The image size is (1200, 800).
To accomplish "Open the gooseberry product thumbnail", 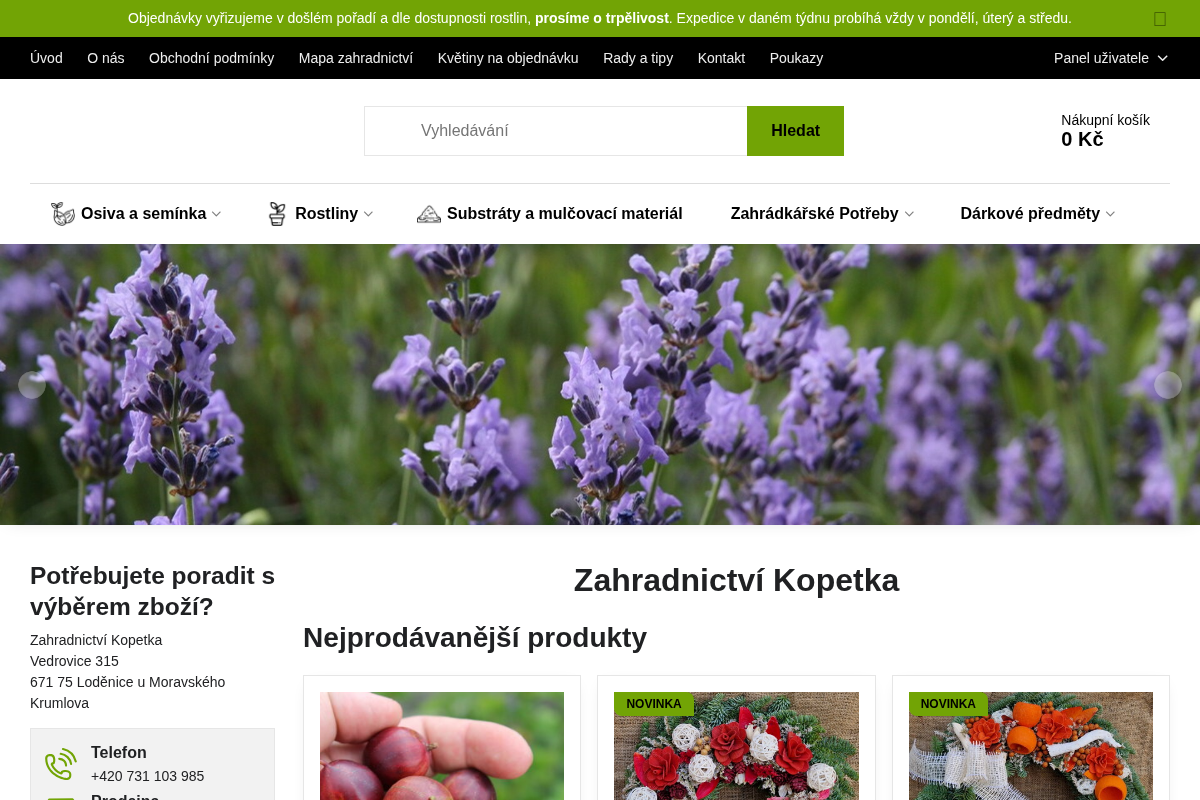I will [x=442, y=746].
